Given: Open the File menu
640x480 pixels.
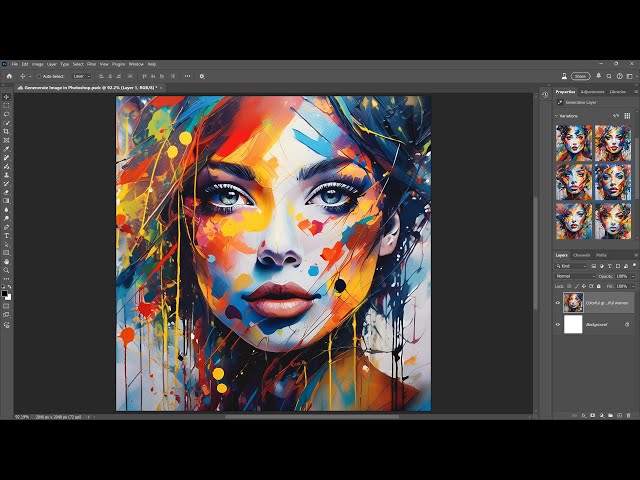Looking at the screenshot, I should pos(15,64).
